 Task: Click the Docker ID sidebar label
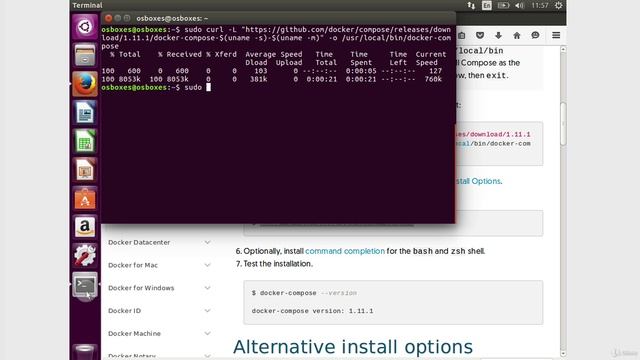pyautogui.click(x=124, y=311)
